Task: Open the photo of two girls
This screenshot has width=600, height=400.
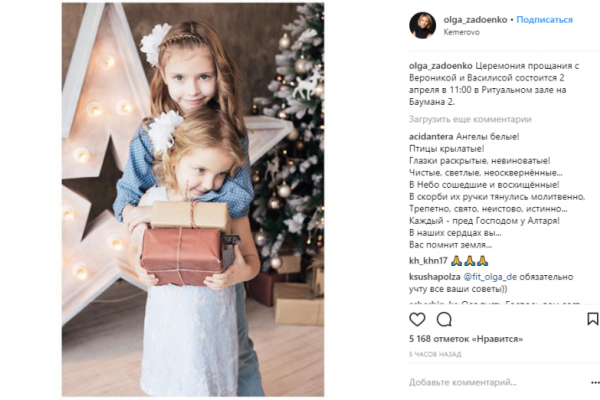Action: 193,199
